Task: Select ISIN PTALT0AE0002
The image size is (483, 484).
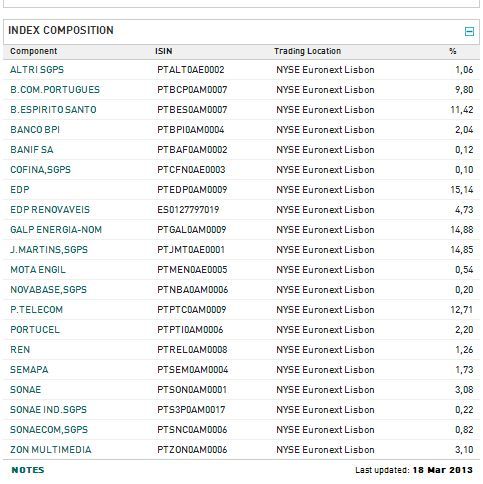Action: 191,70
